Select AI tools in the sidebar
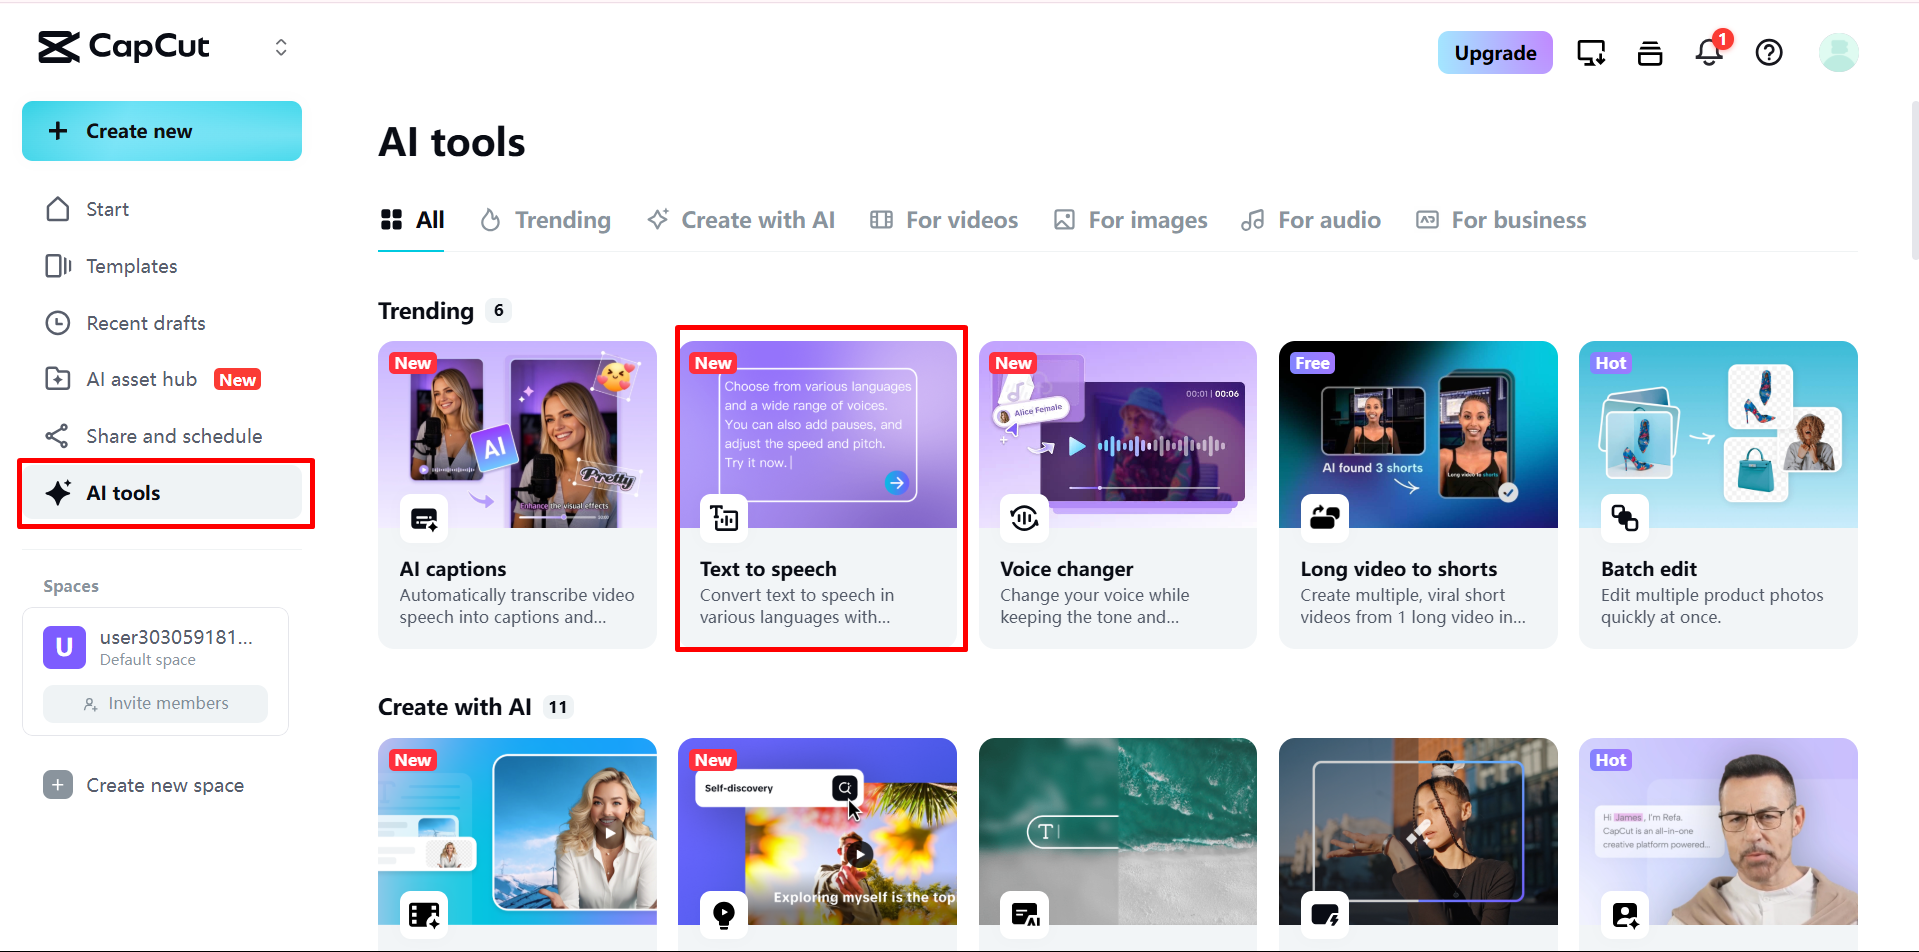This screenshot has width=1919, height=952. point(162,493)
